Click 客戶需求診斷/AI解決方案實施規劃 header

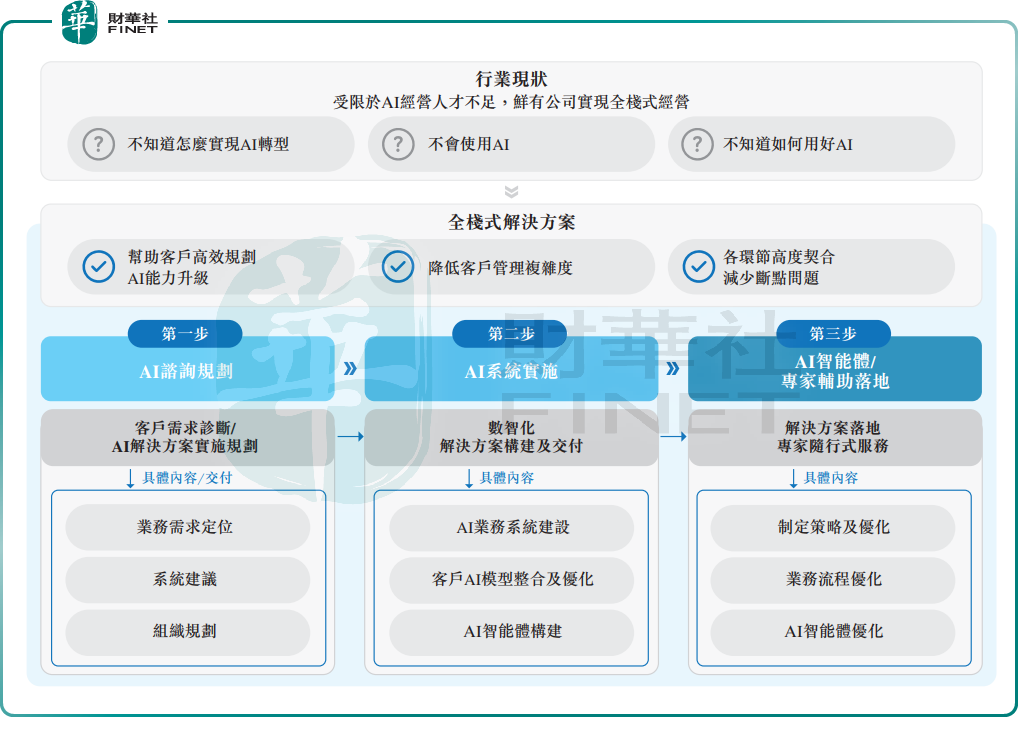pos(188,437)
